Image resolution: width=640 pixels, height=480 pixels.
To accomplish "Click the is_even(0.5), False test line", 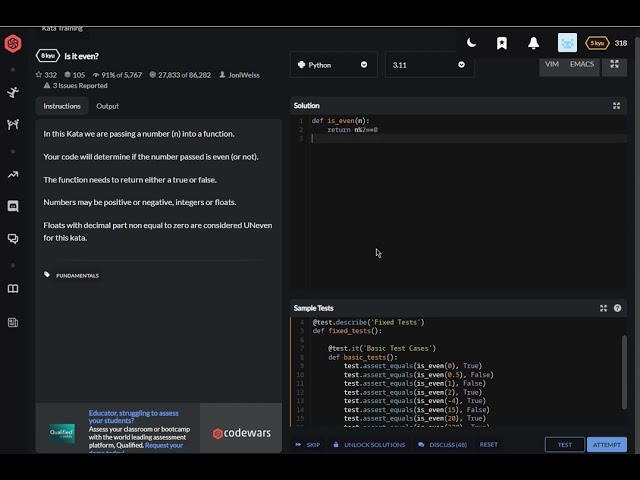I will (418, 375).
